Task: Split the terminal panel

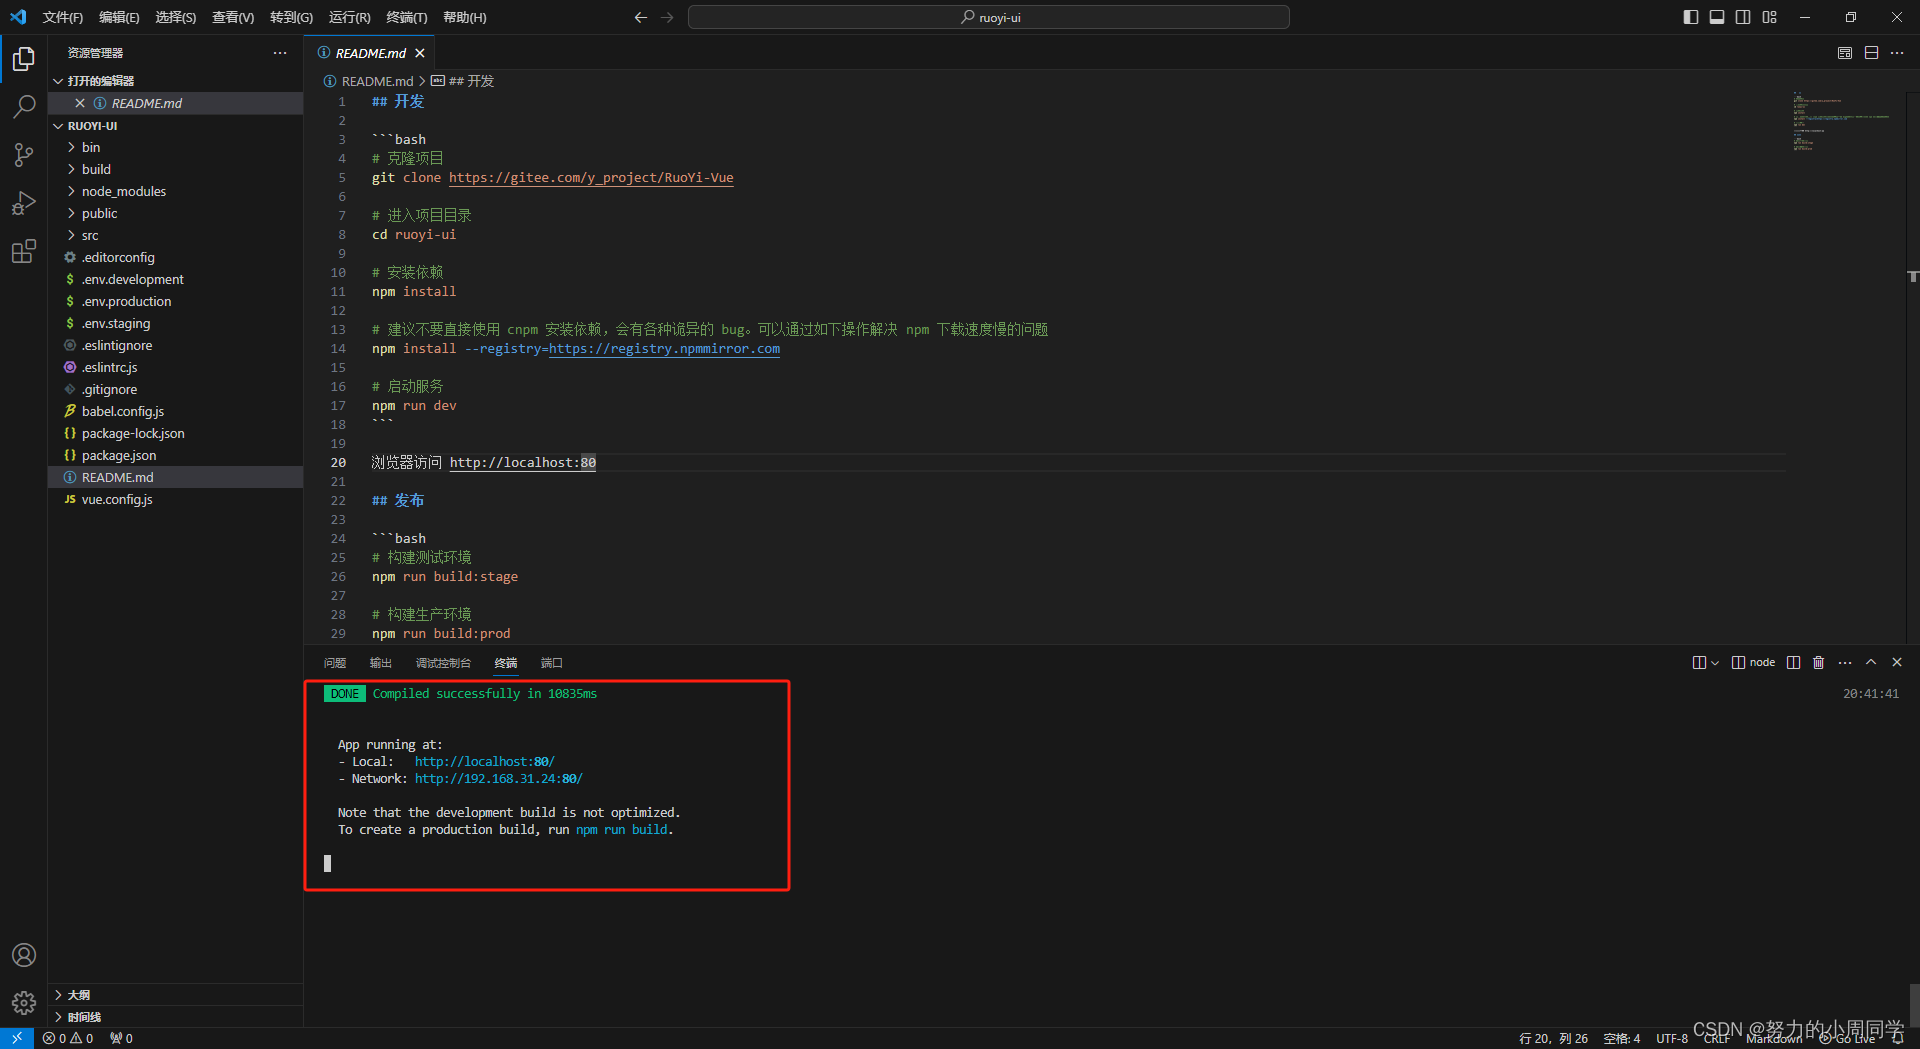Action: point(1794,662)
